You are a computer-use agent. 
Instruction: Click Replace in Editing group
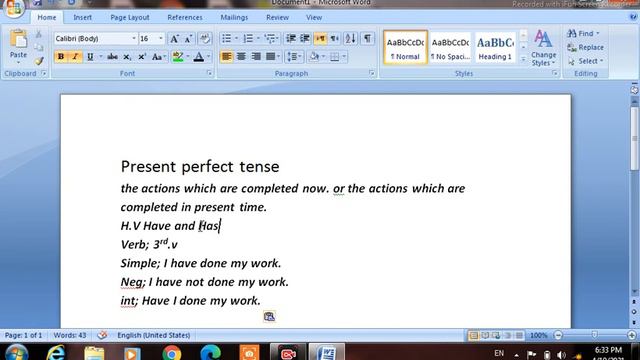[x=585, y=47]
